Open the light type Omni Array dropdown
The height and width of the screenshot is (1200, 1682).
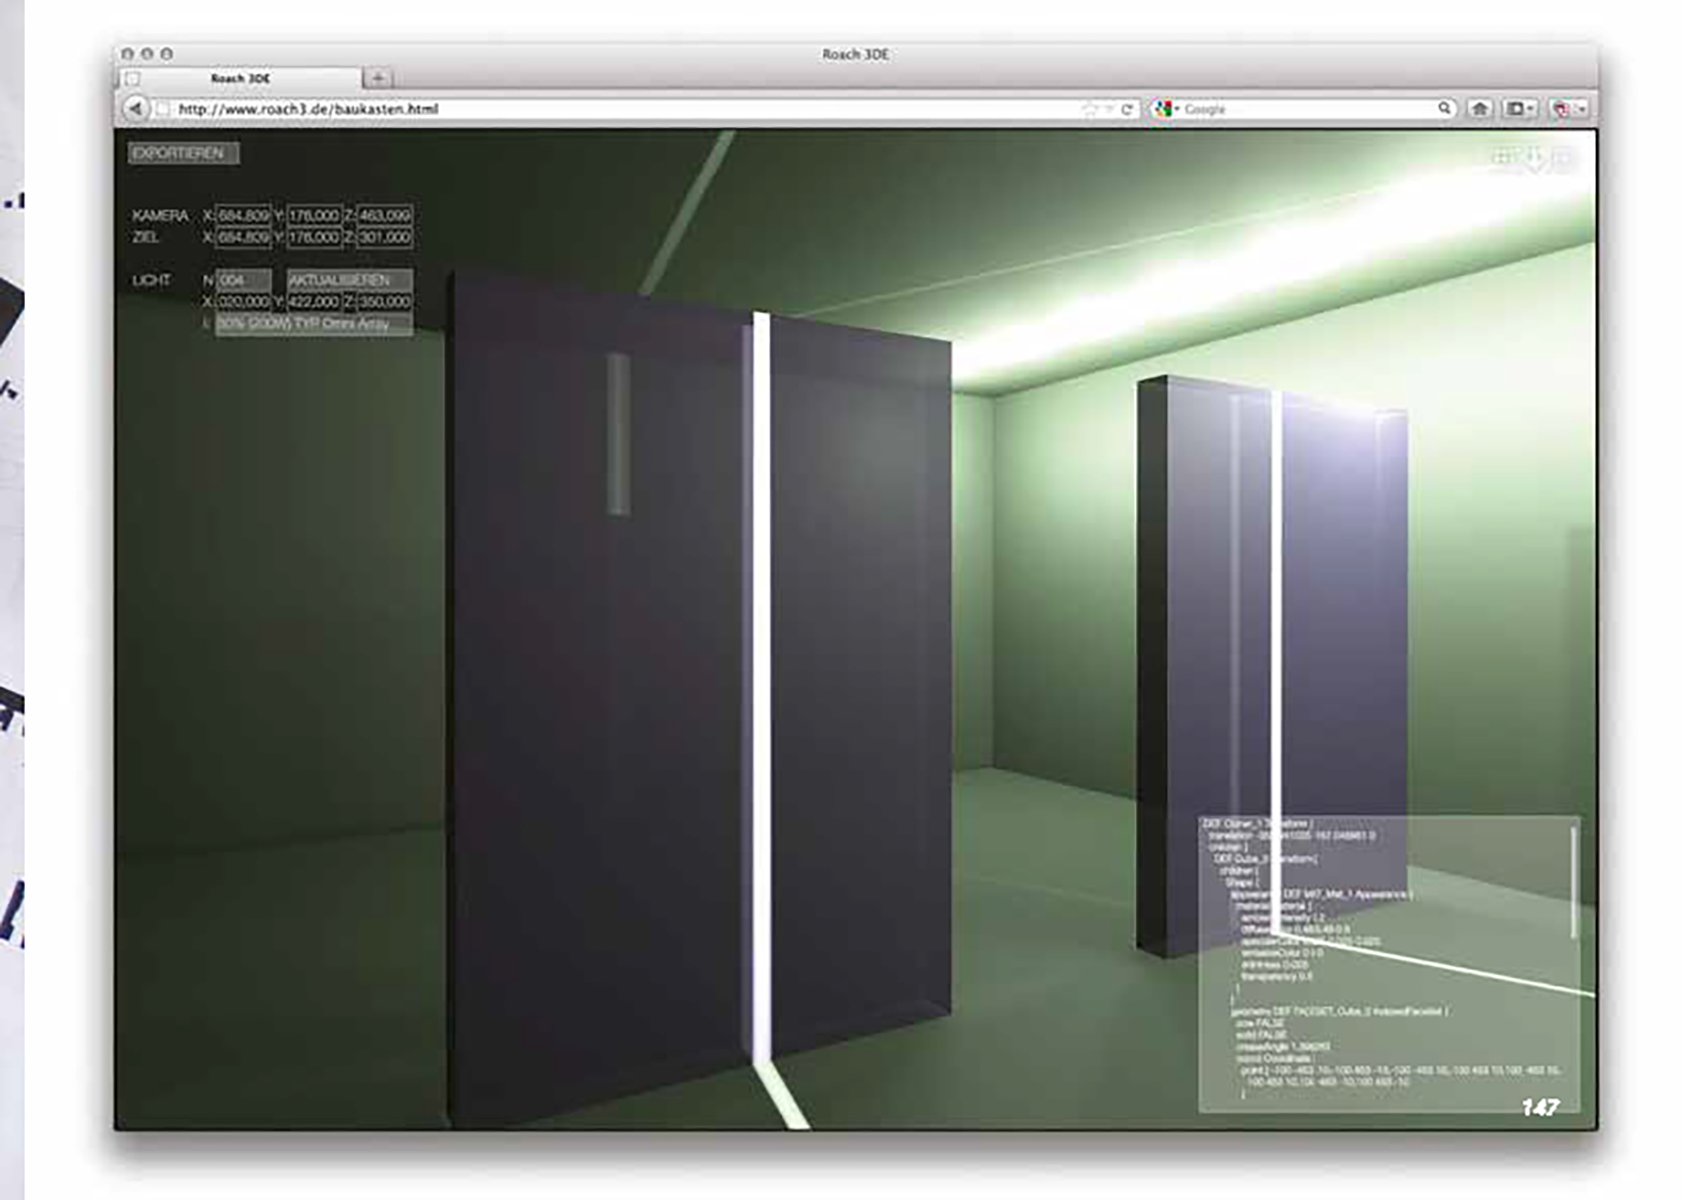click(314, 323)
